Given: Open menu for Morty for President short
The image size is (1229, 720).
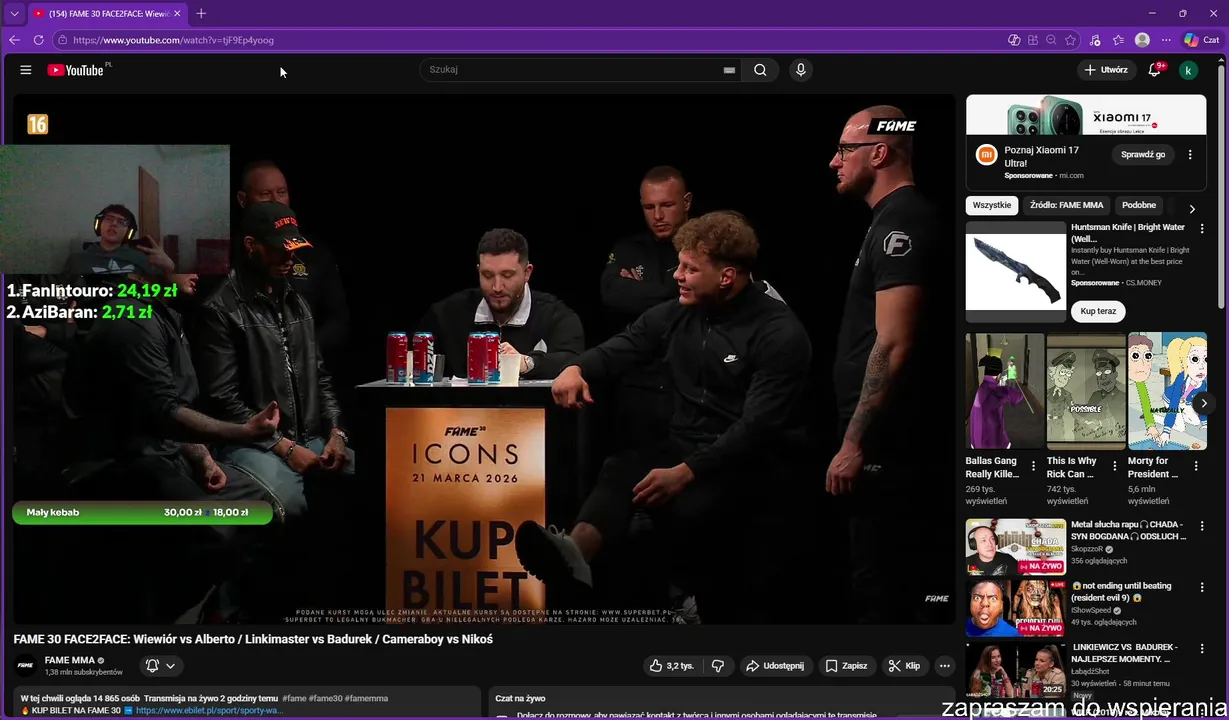Looking at the screenshot, I should tap(1196, 466).
